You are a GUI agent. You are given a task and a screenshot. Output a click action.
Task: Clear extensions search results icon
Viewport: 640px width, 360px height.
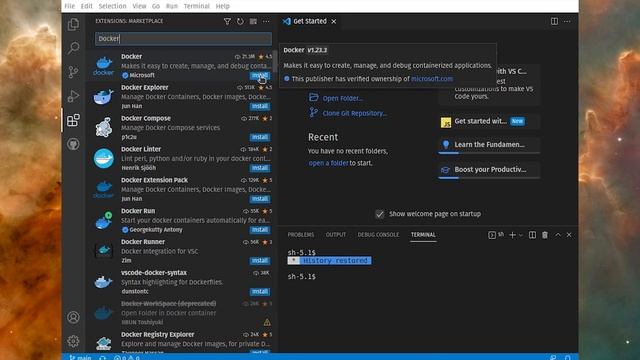click(x=253, y=21)
